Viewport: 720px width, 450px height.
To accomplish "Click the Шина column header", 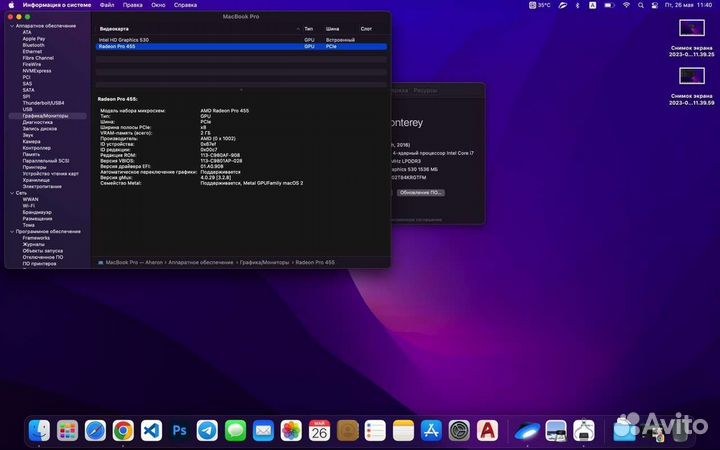I will click(x=332, y=29).
